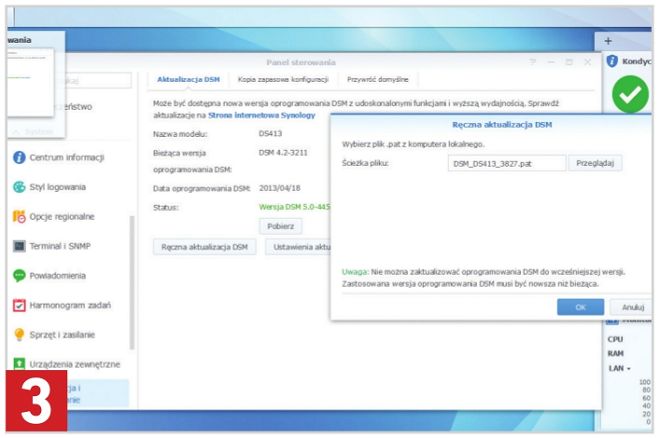The width and height of the screenshot is (660, 438).
Task: Open Powiadomienia speech bubble icon
Action: (x=19, y=276)
